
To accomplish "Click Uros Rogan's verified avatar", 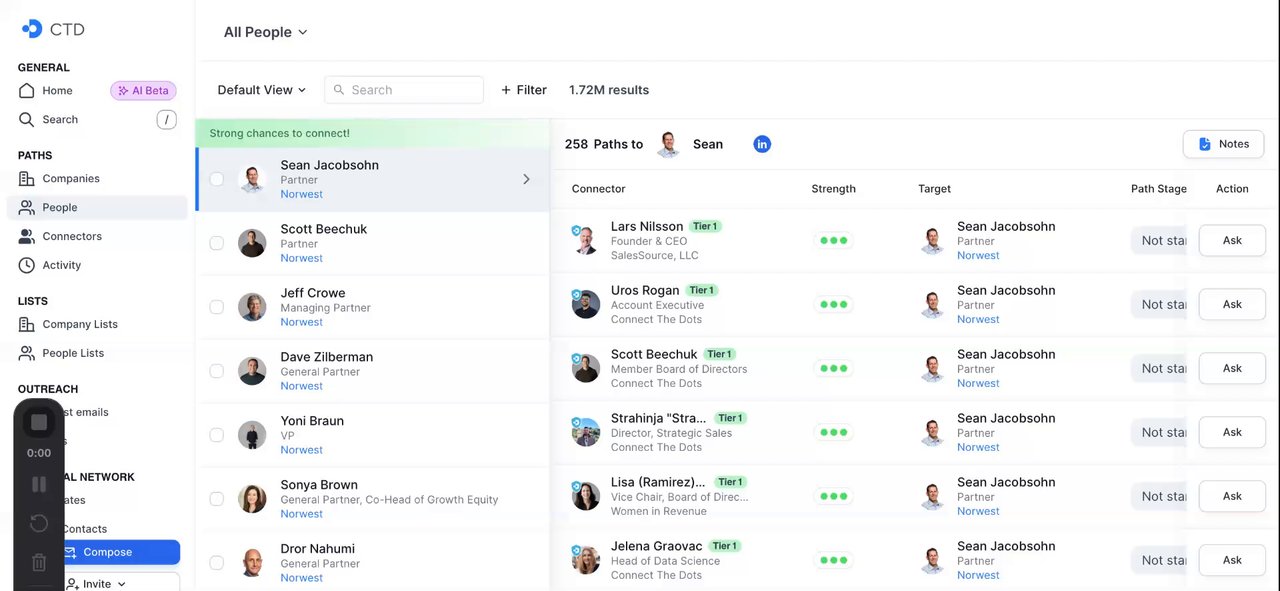I will tap(585, 304).
